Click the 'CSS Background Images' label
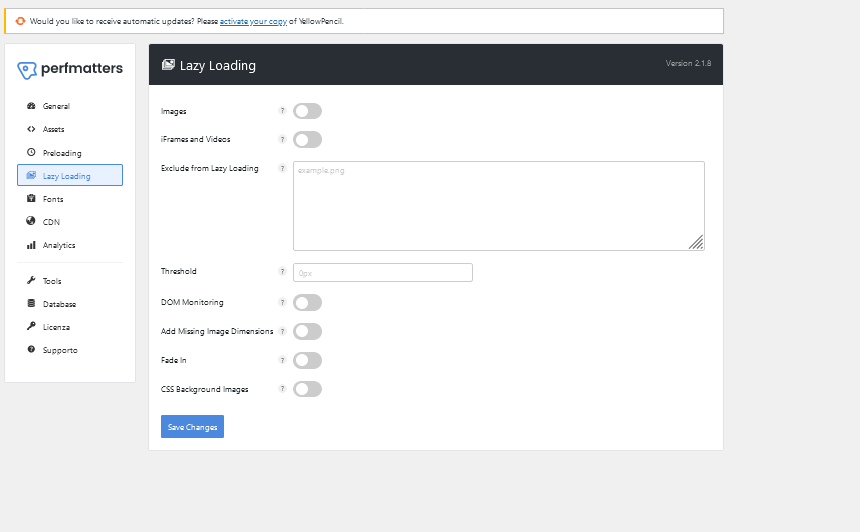Viewport: 860px width, 532px height. [205, 389]
